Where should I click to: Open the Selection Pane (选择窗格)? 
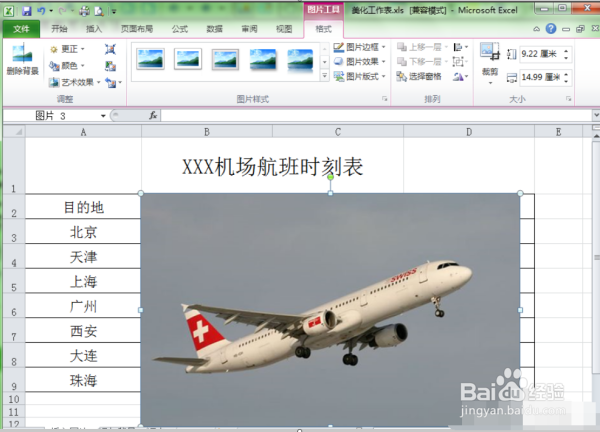coord(419,77)
